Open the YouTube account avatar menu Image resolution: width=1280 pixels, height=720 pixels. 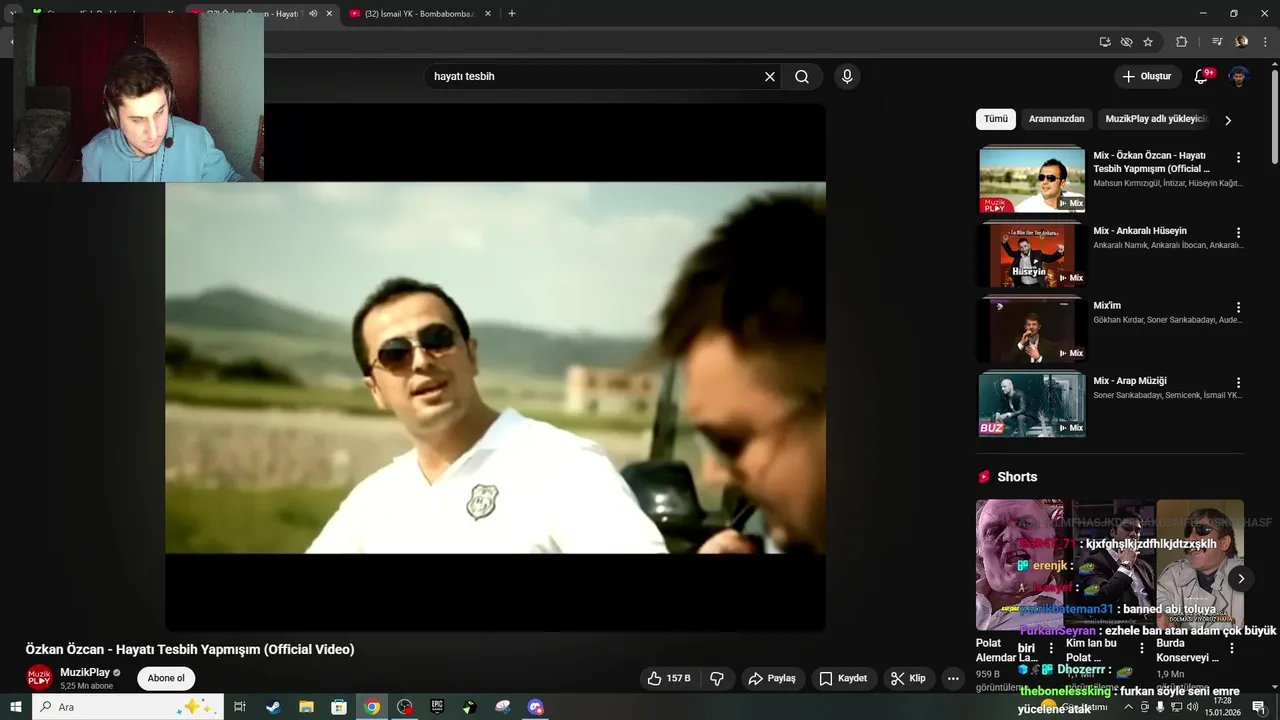pyautogui.click(x=1239, y=77)
